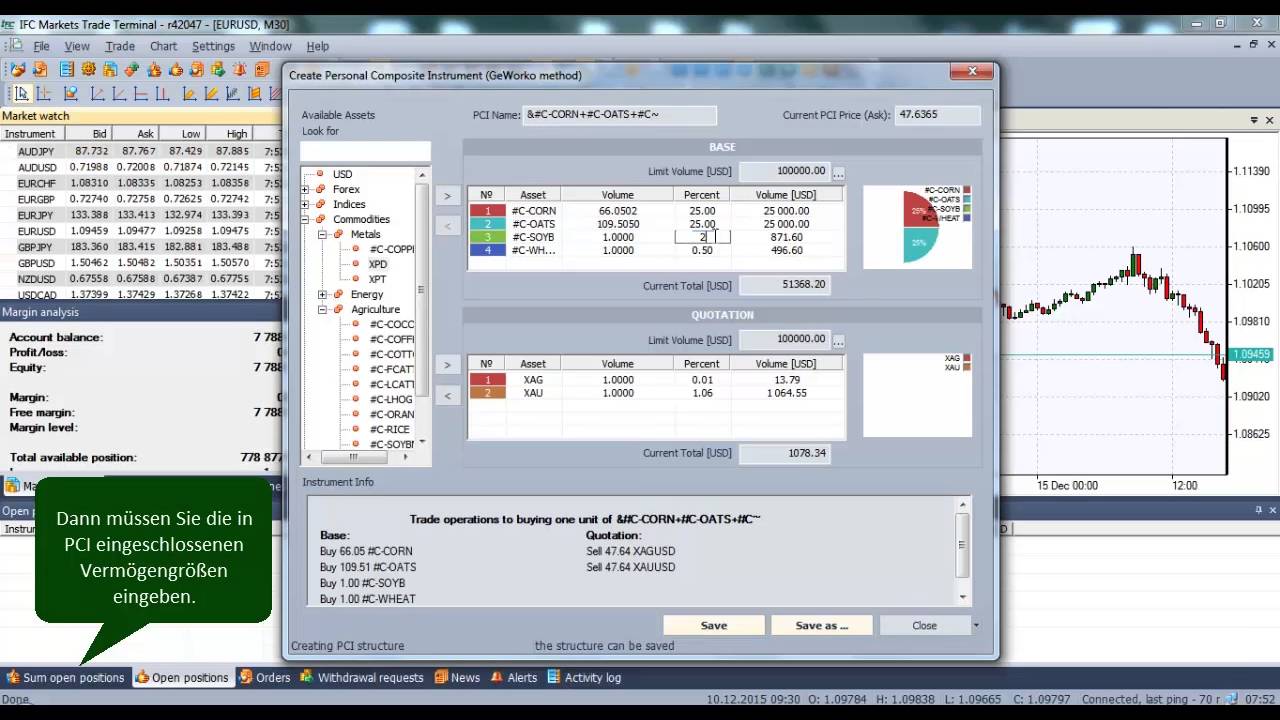Image resolution: width=1280 pixels, height=720 pixels.
Task: Click the Base Limit Volume field
Action: tap(784, 172)
